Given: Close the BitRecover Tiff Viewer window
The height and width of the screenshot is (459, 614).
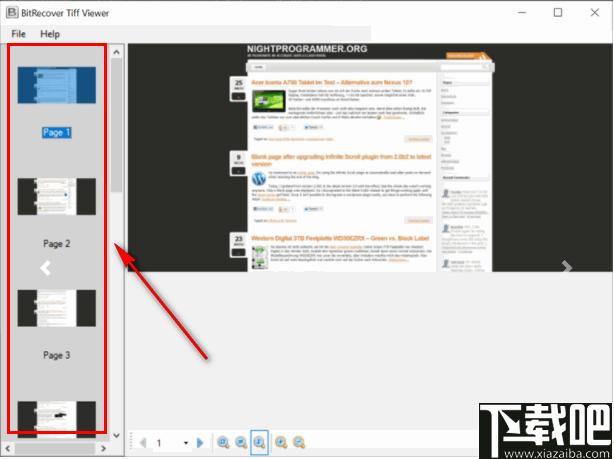Looking at the screenshot, I should (x=594, y=13).
